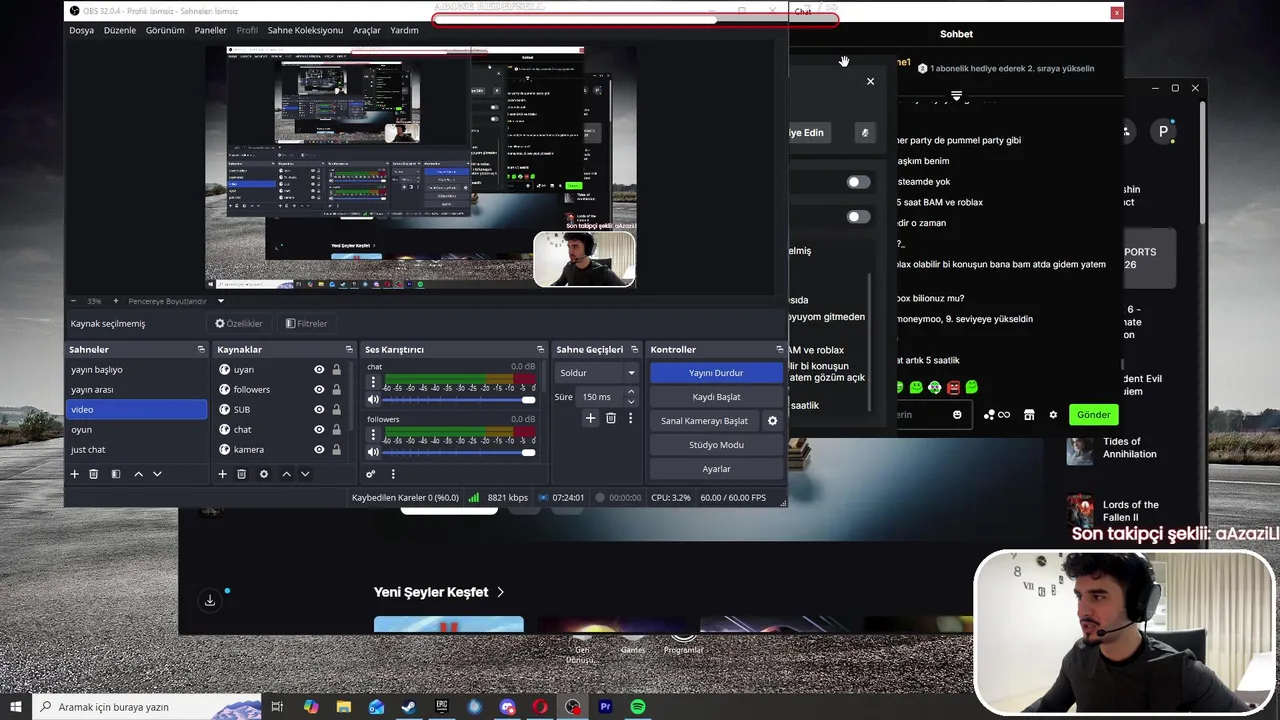
Task: Open Spotify from the taskbar
Action: pyautogui.click(x=638, y=707)
